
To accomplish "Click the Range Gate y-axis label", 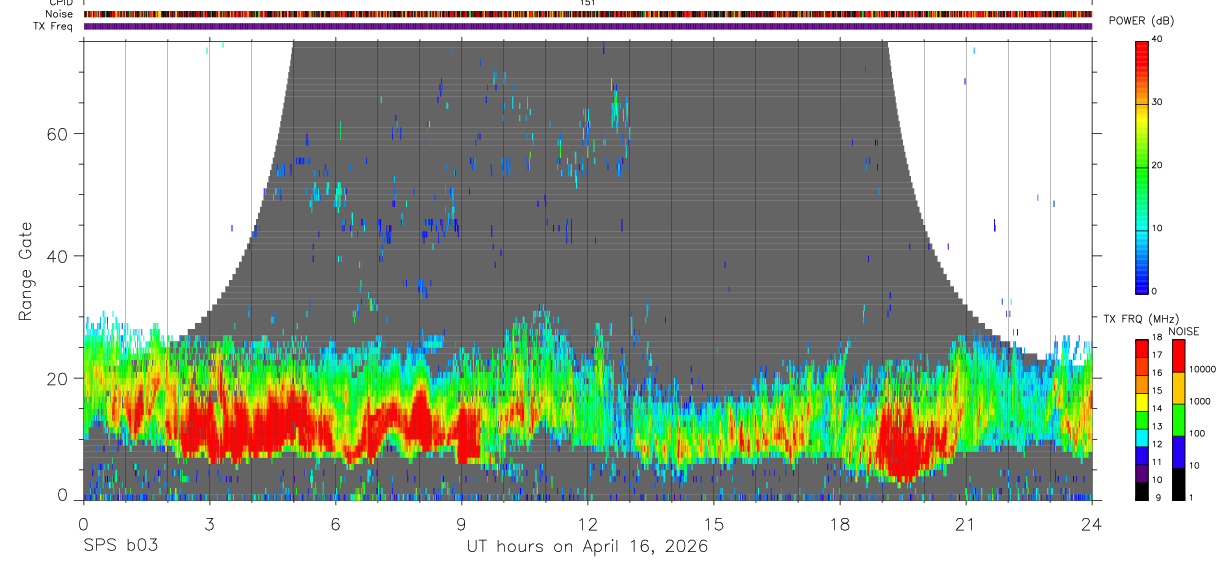I will point(25,272).
